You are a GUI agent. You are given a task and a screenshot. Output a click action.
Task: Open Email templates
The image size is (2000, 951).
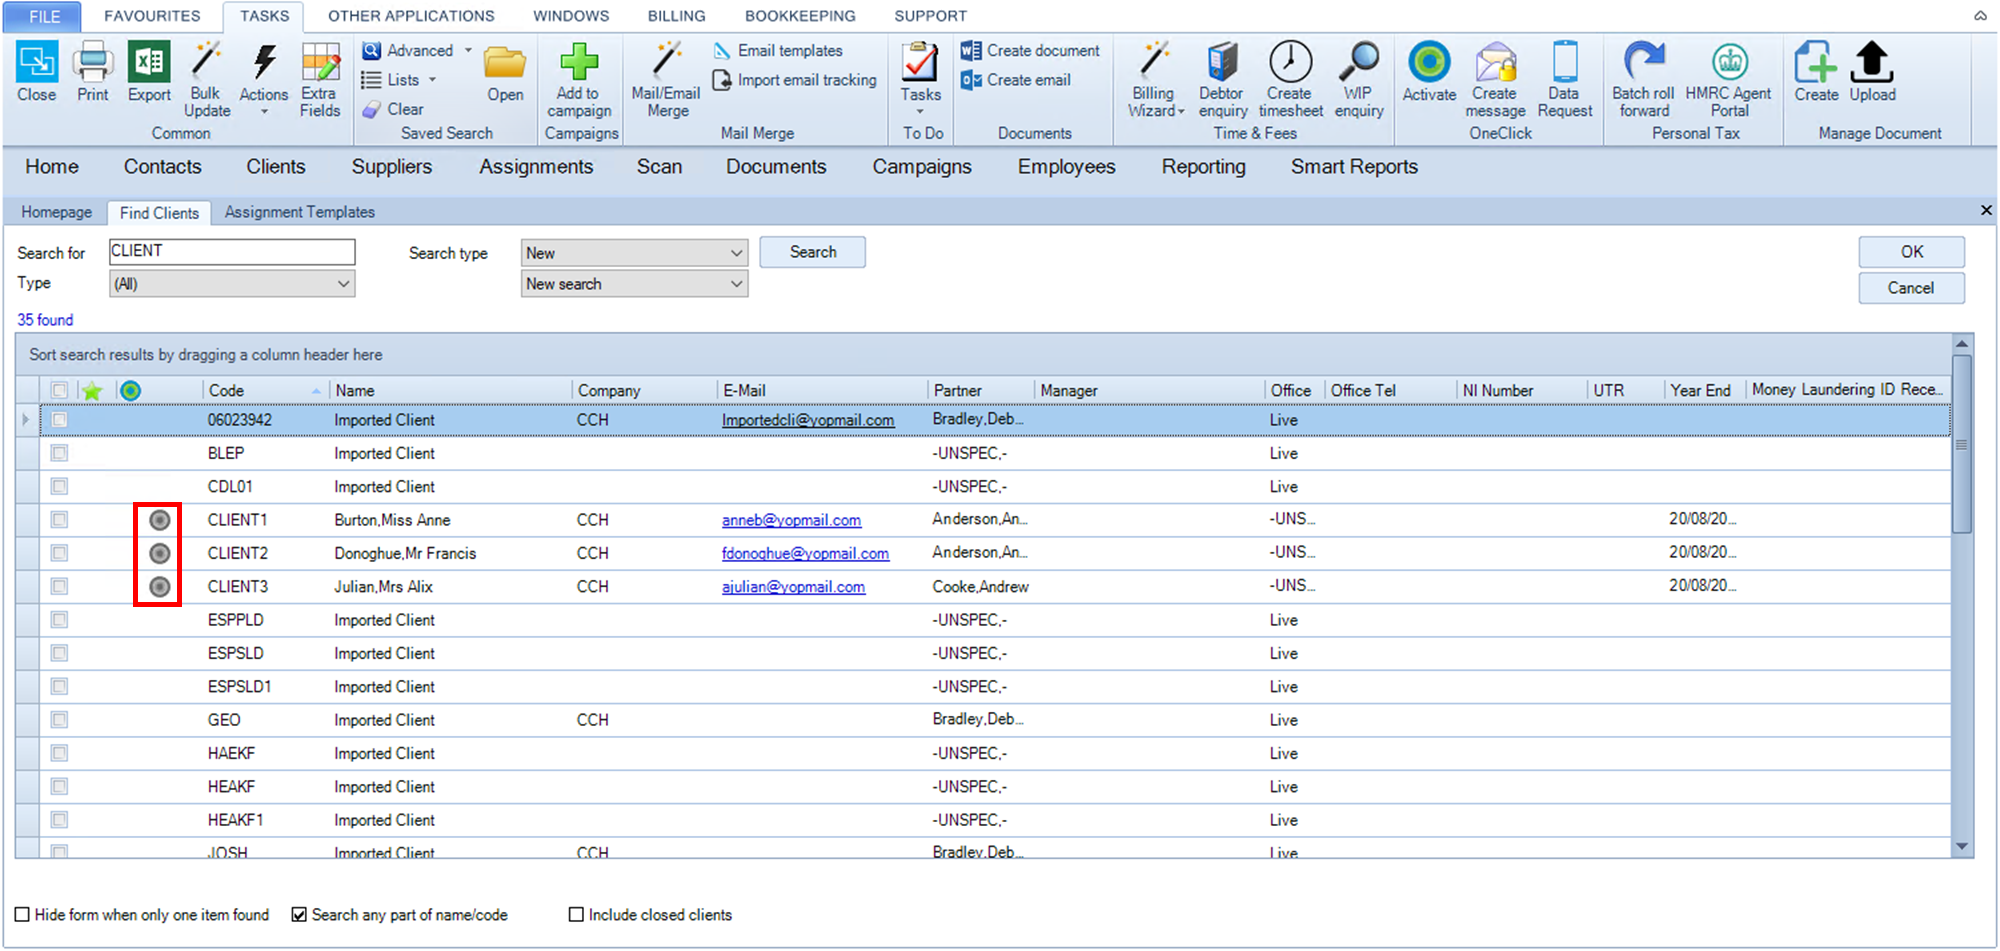779,50
